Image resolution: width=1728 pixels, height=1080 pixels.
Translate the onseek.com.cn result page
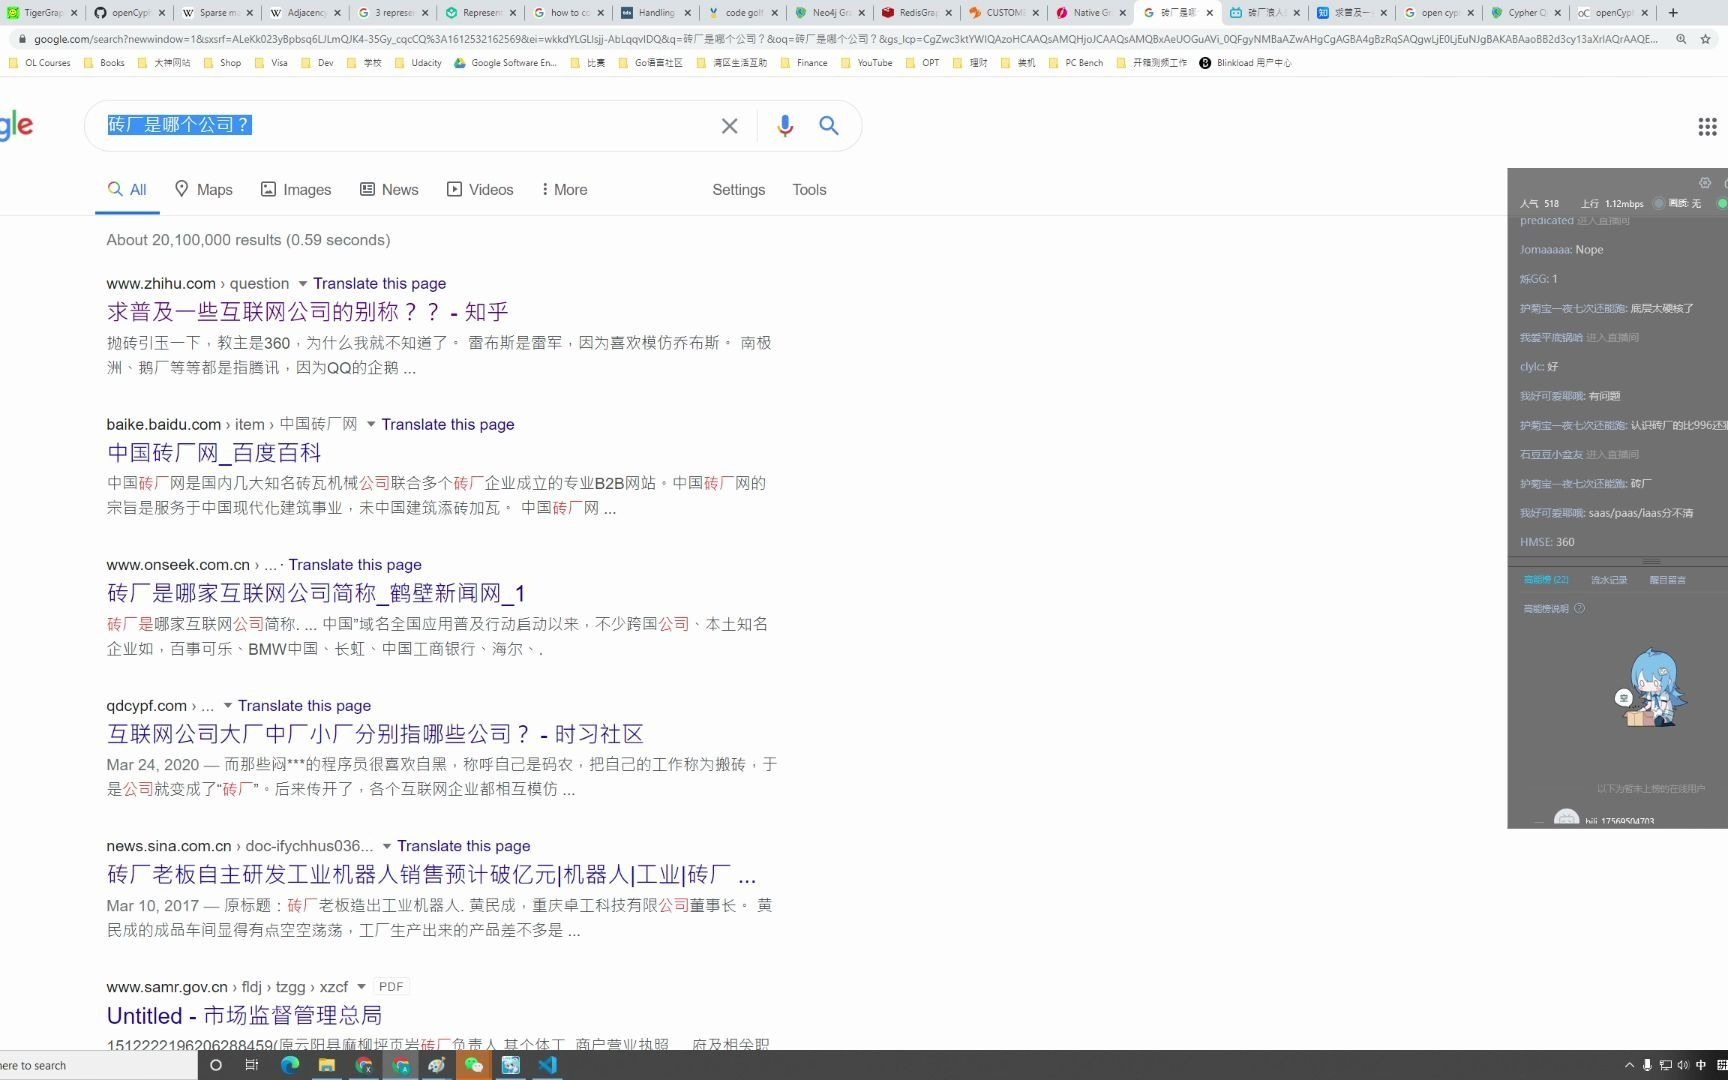[x=355, y=565]
